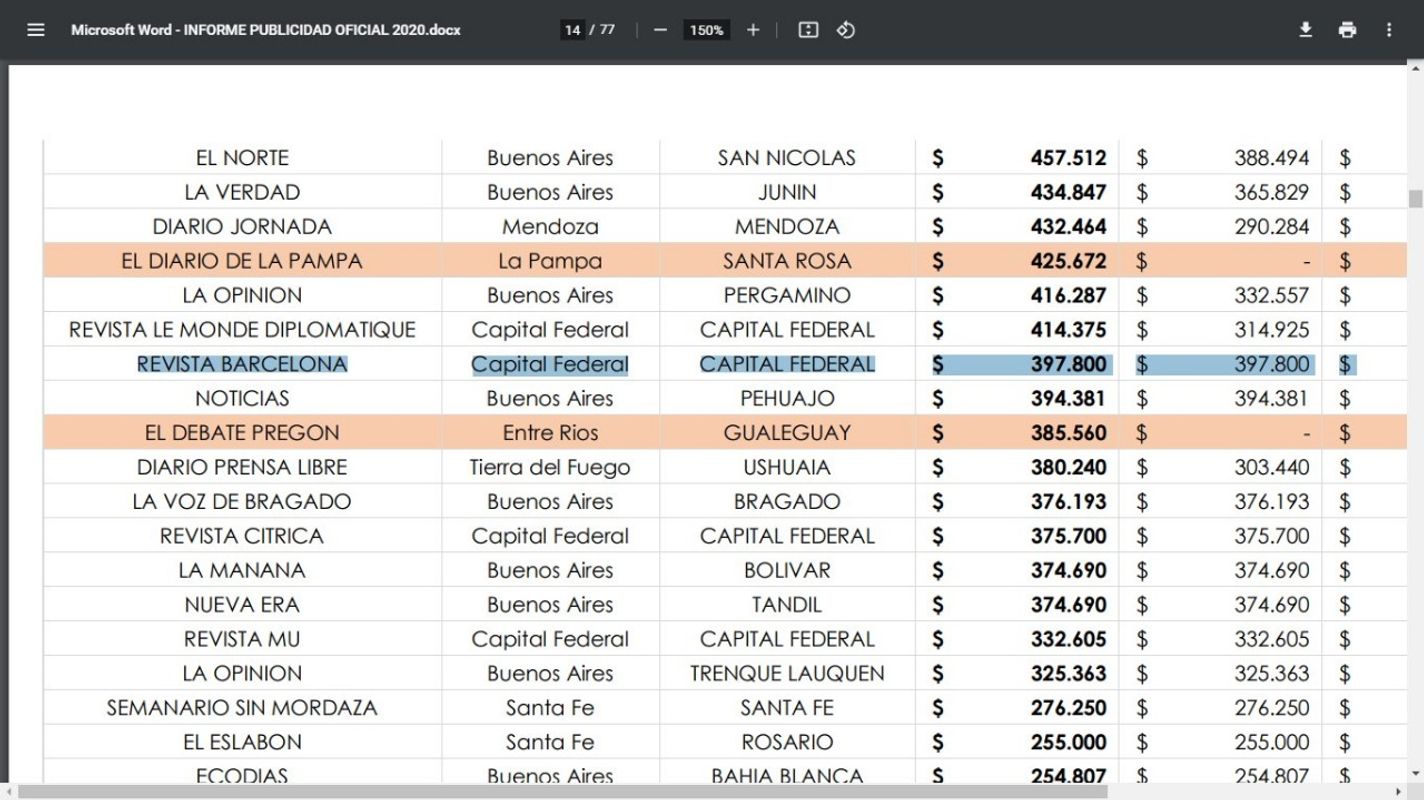Select the amount 303.440
The width and height of the screenshot is (1424, 800).
[1271, 467]
